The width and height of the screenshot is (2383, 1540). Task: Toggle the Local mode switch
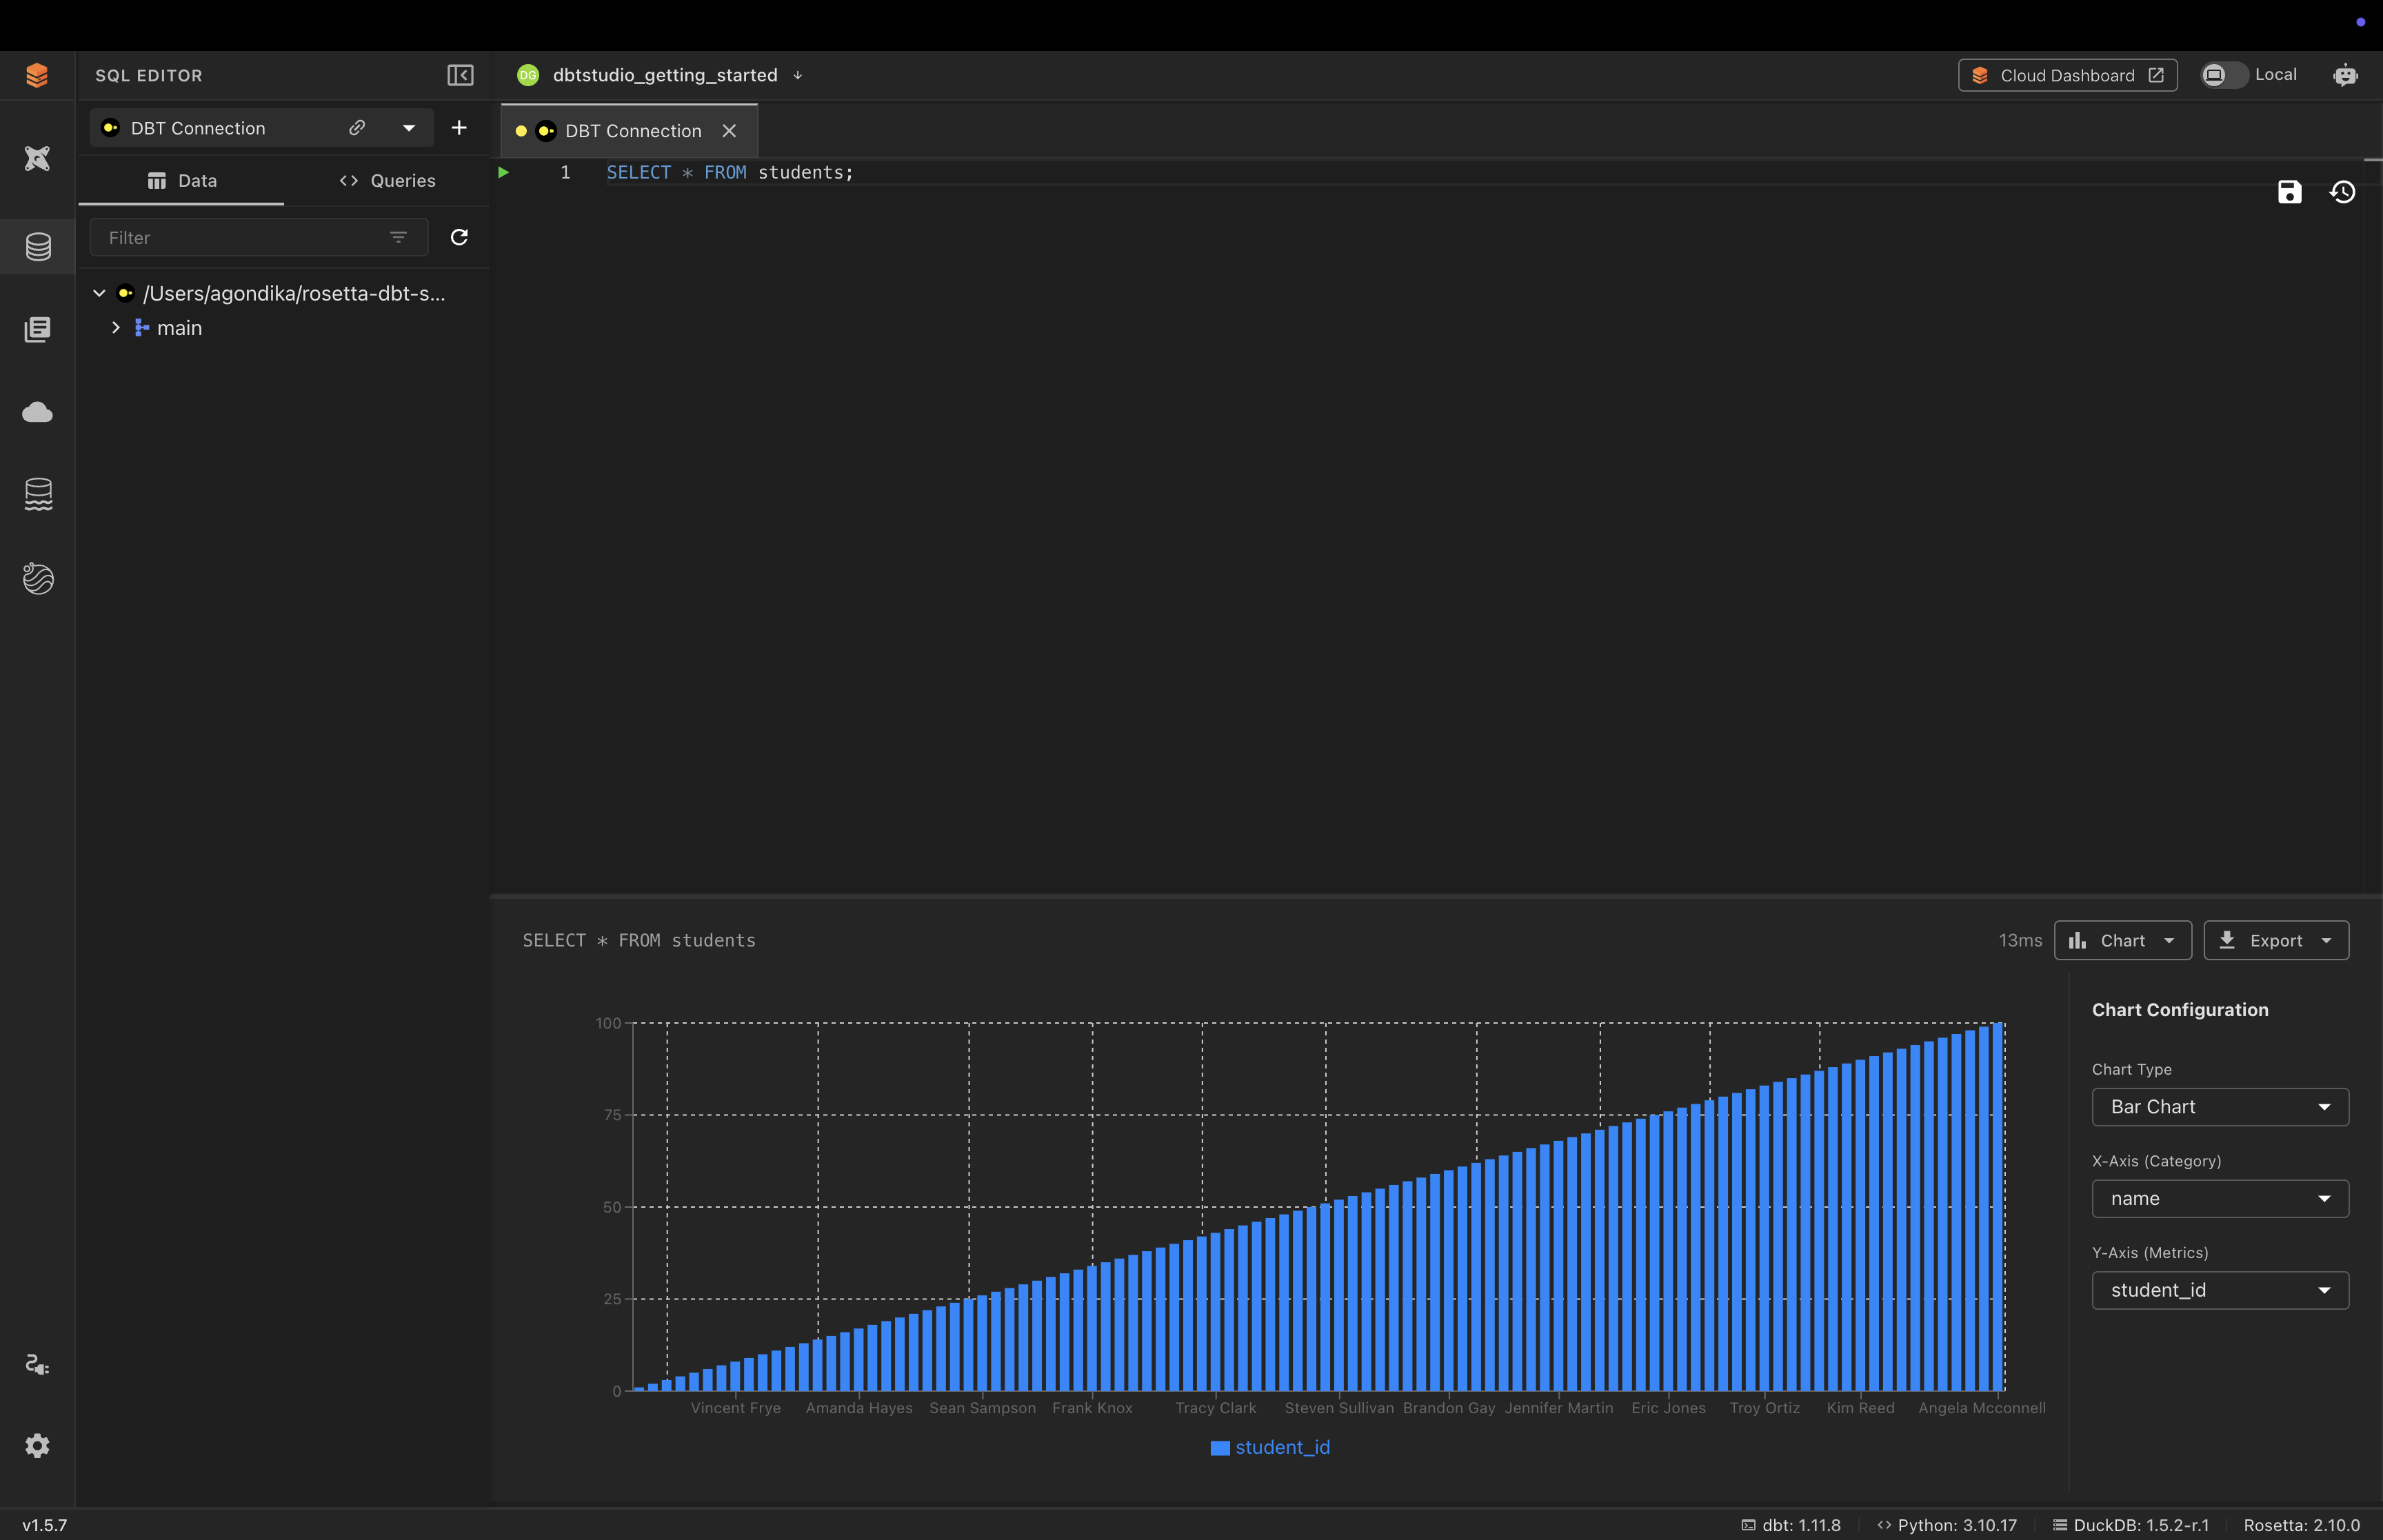point(2223,75)
